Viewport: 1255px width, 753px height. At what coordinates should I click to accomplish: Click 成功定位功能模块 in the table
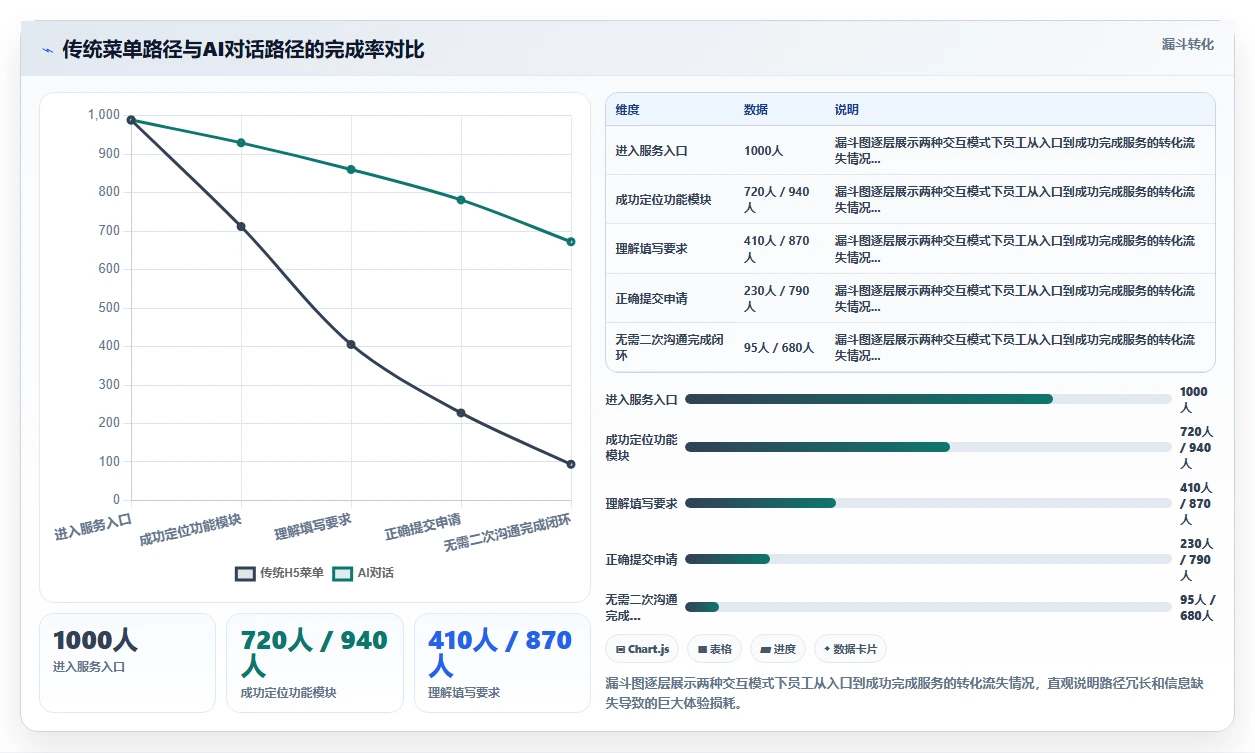[664, 200]
